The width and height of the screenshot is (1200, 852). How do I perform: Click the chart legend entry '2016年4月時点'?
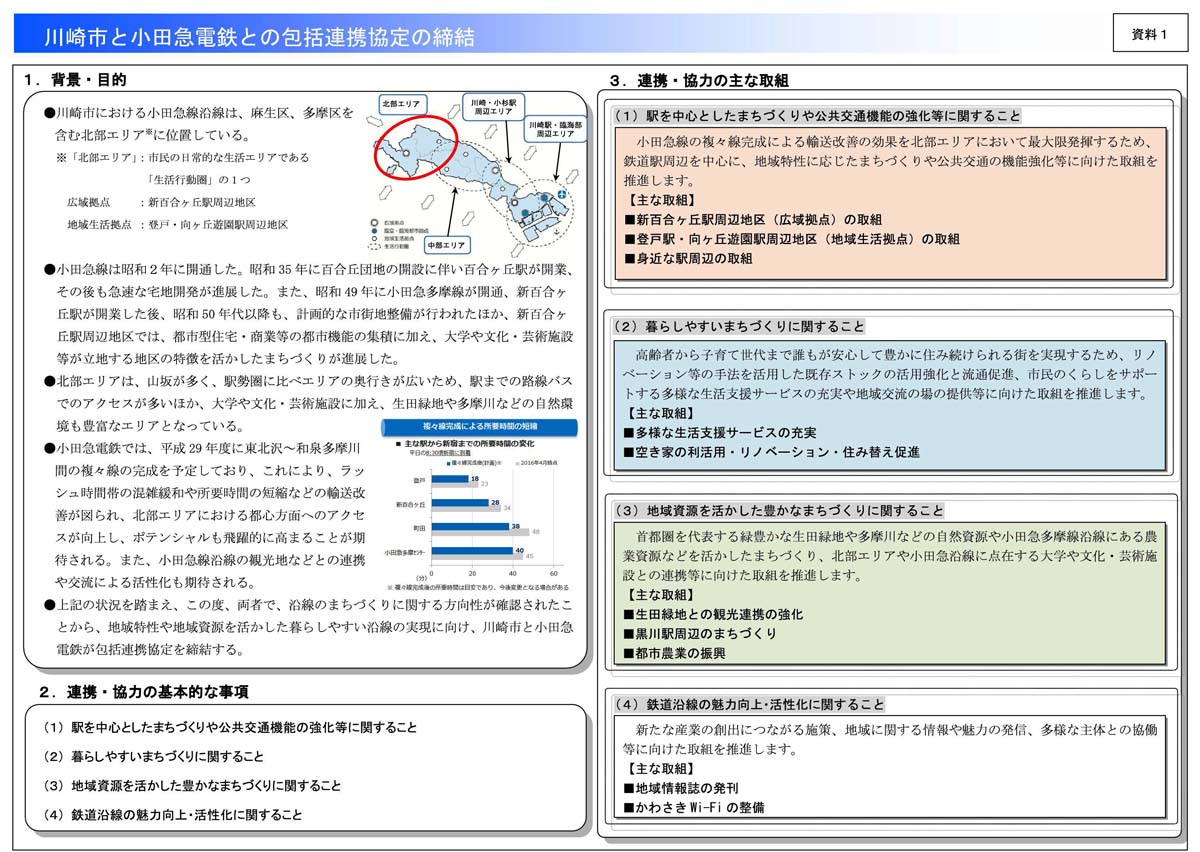537,463
